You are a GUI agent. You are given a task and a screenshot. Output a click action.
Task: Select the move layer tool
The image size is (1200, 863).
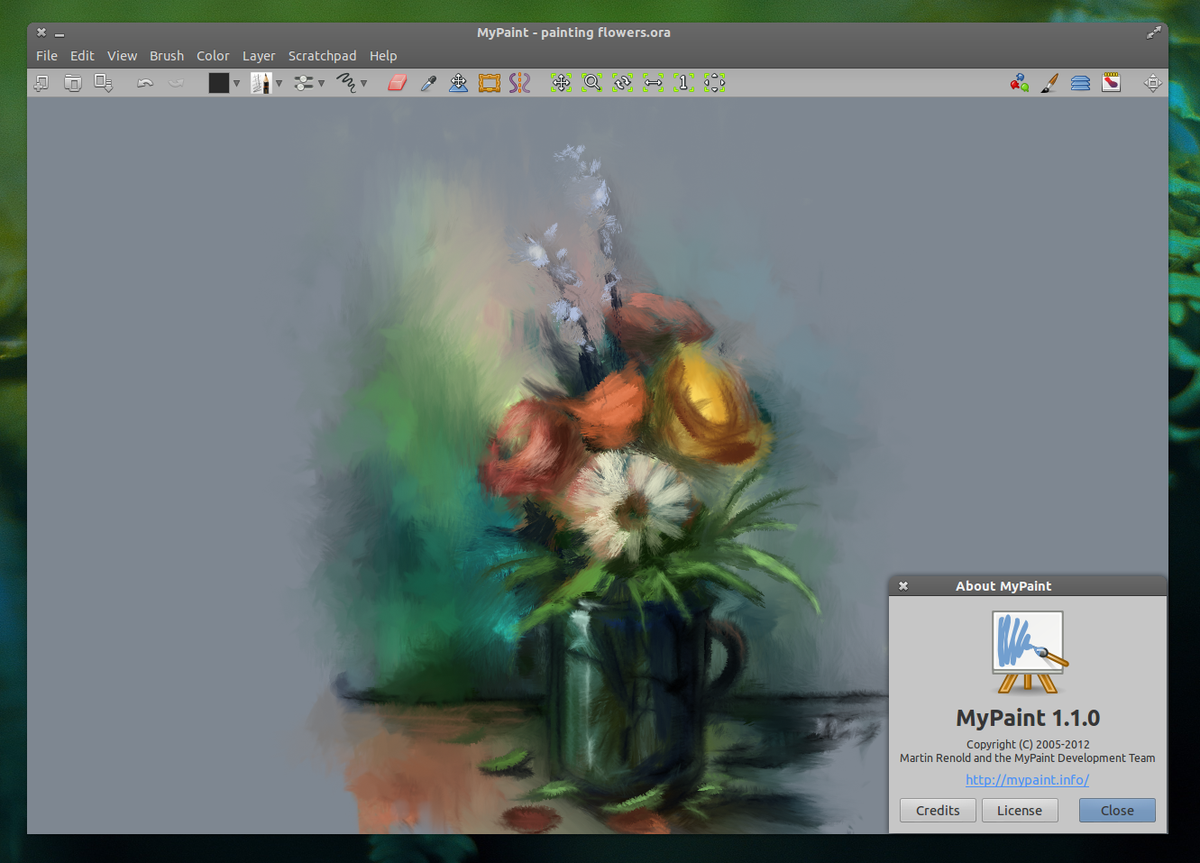tap(458, 83)
